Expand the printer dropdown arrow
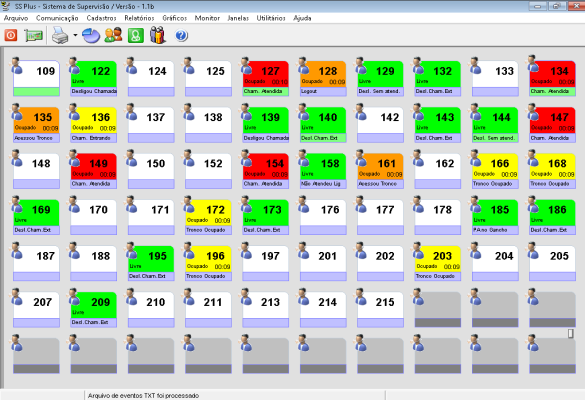585x400 pixels. tap(75, 35)
